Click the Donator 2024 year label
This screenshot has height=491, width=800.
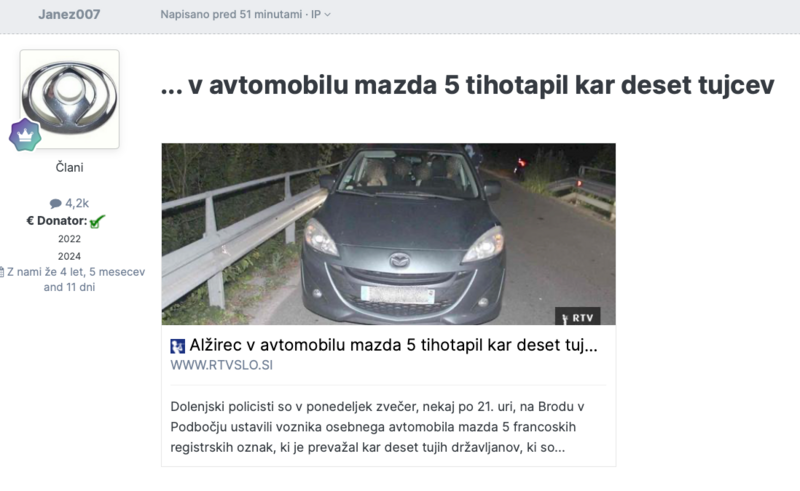pos(69,256)
